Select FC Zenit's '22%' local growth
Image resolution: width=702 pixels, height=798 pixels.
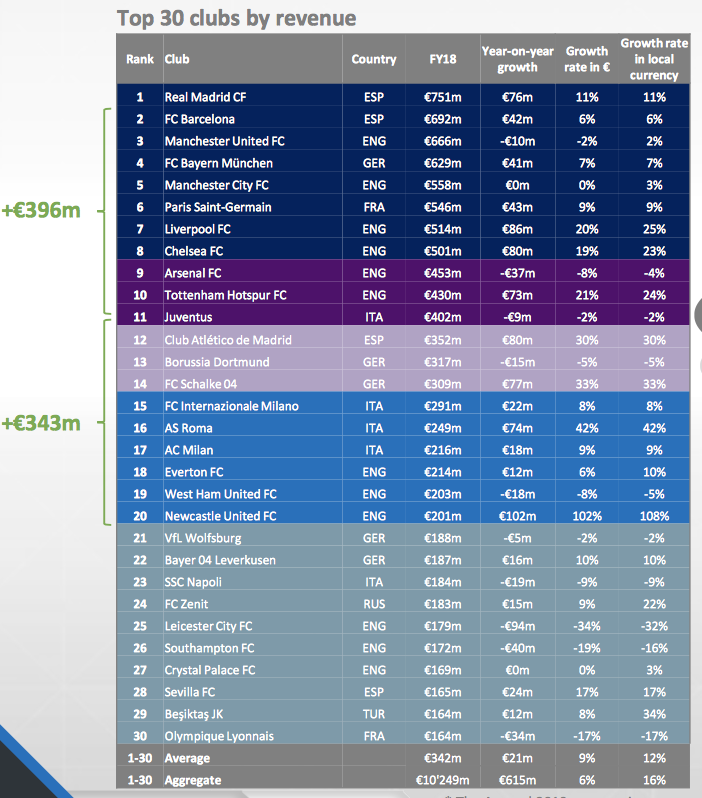click(x=654, y=604)
